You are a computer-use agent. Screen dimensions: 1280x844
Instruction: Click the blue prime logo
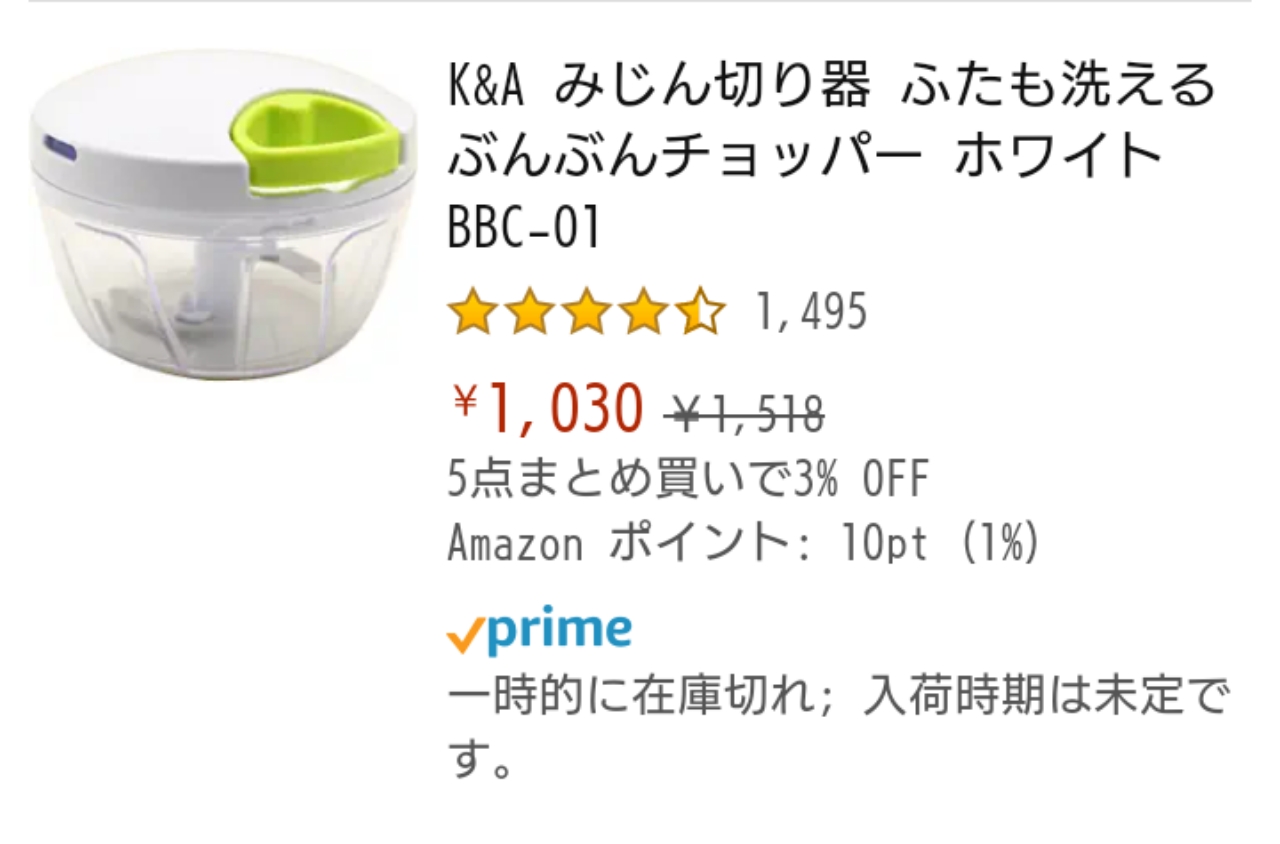(x=560, y=630)
